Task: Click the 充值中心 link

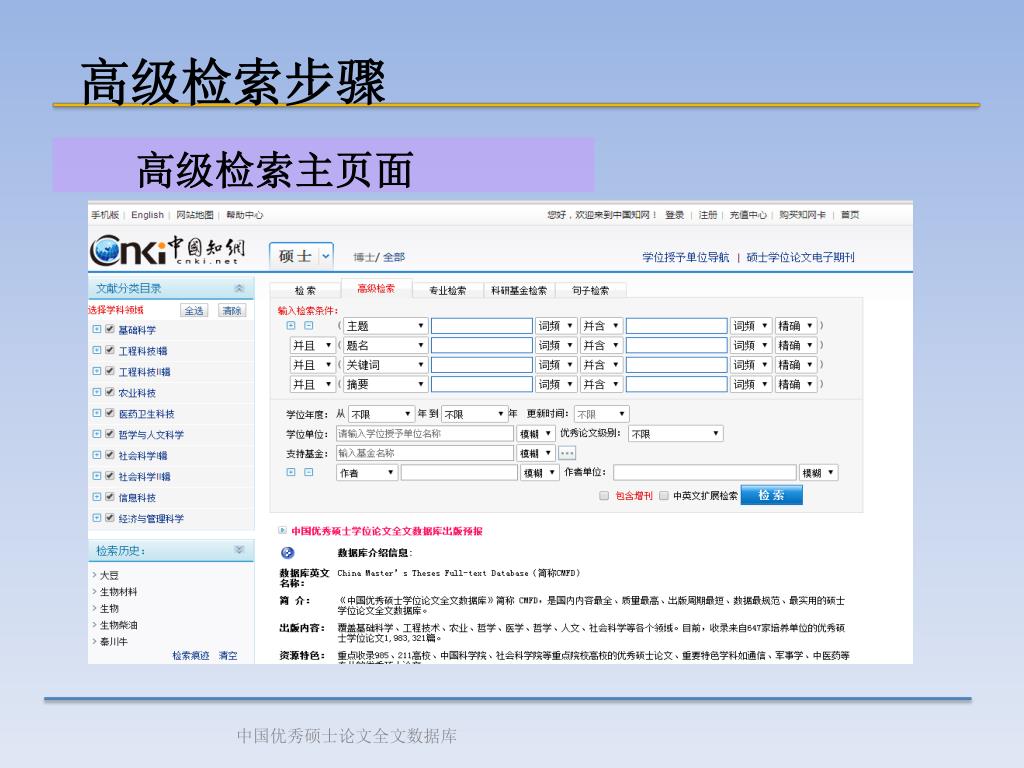Action: click(748, 215)
